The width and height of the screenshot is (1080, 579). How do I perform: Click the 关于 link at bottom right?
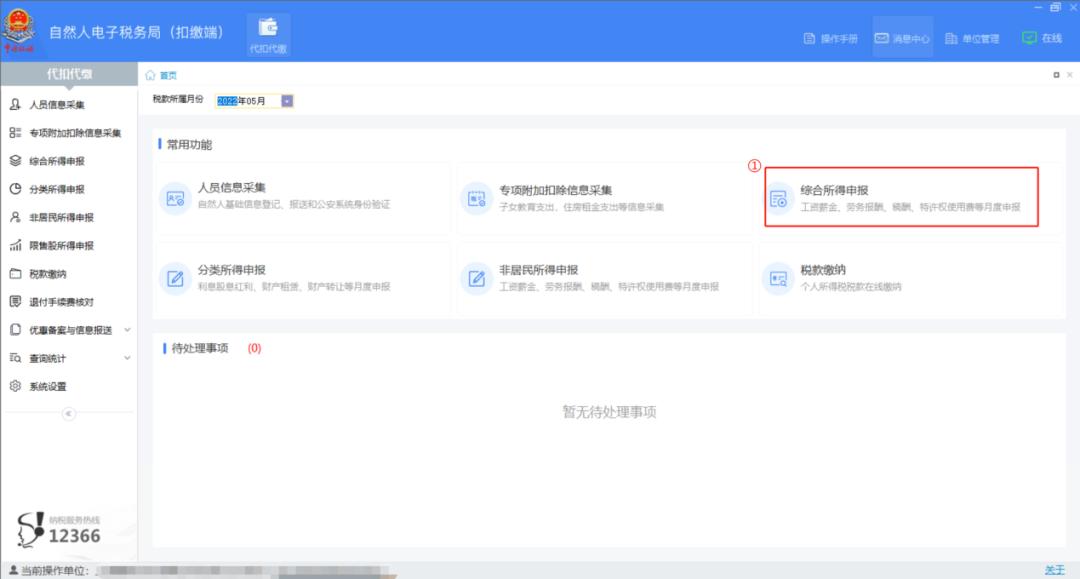(1054, 570)
